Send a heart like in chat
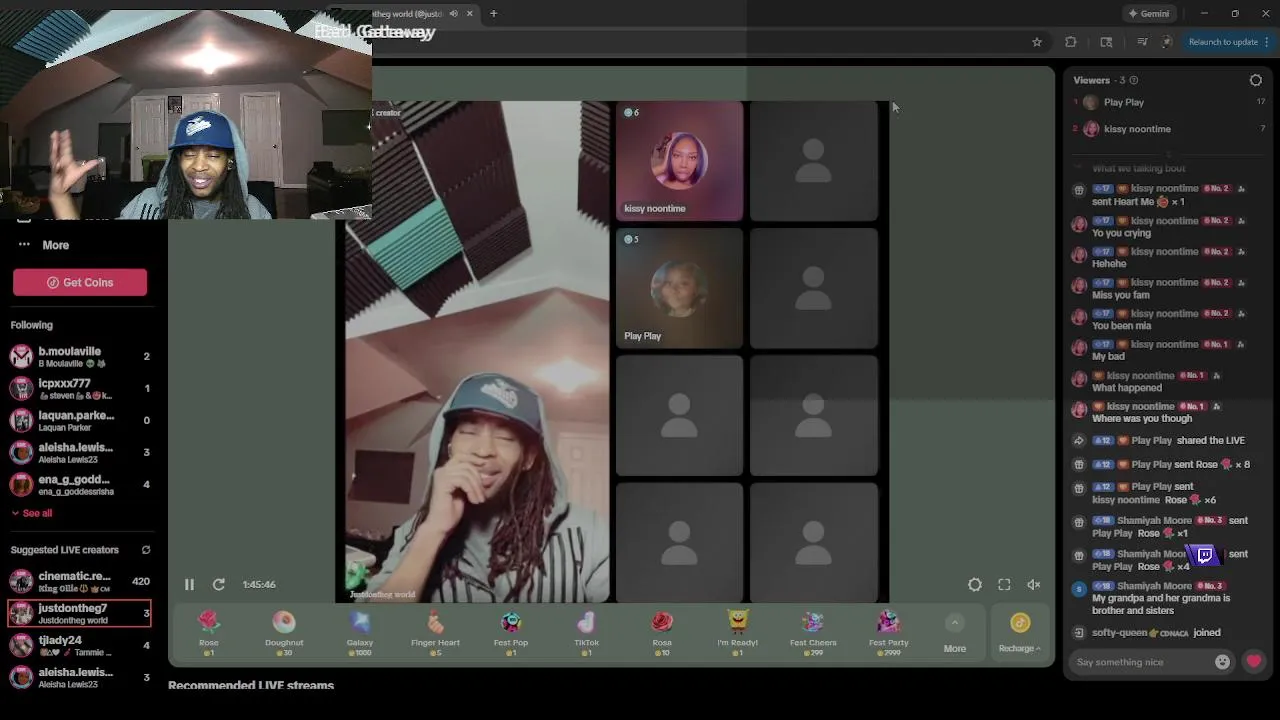 coord(1254,662)
